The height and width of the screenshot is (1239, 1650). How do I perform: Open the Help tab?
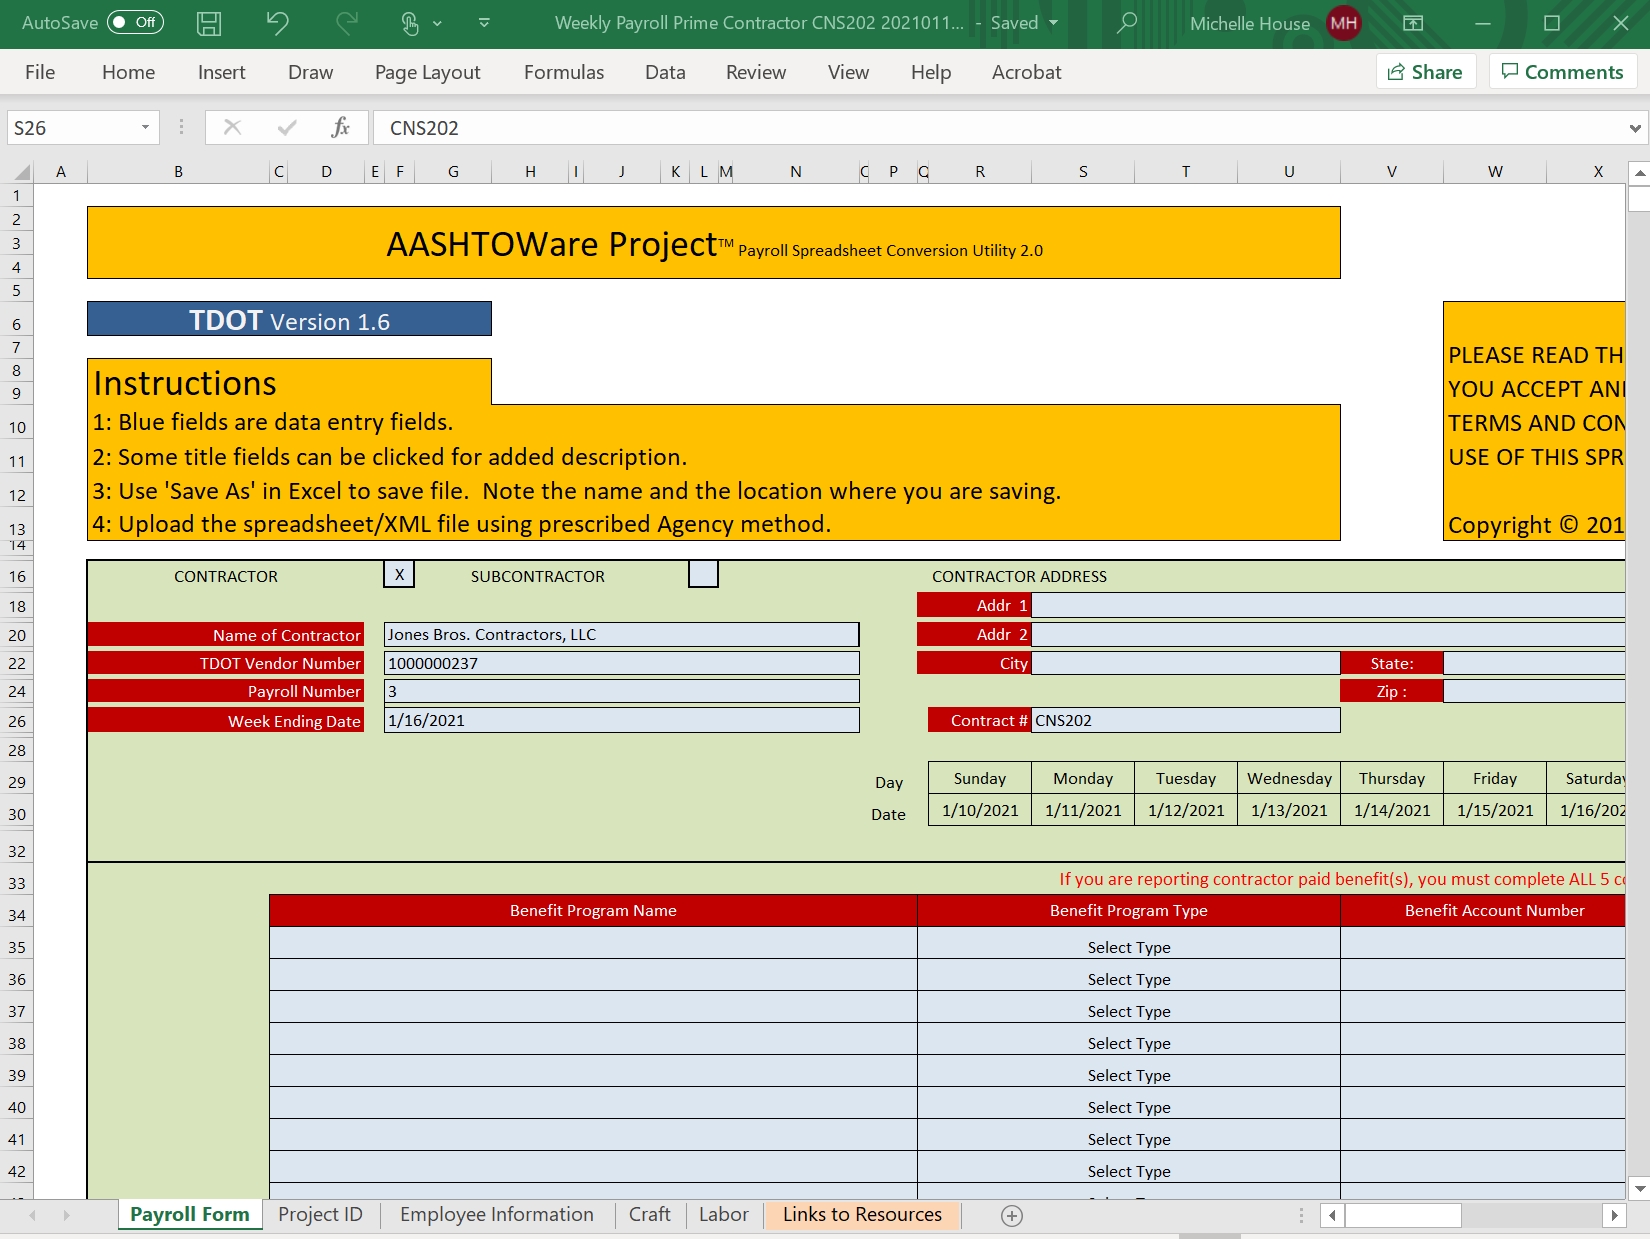tap(930, 72)
